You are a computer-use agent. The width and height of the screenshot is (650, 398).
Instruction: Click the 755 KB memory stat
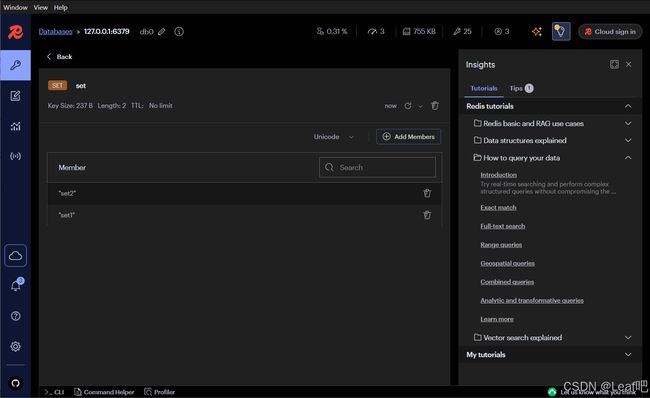[419, 32]
